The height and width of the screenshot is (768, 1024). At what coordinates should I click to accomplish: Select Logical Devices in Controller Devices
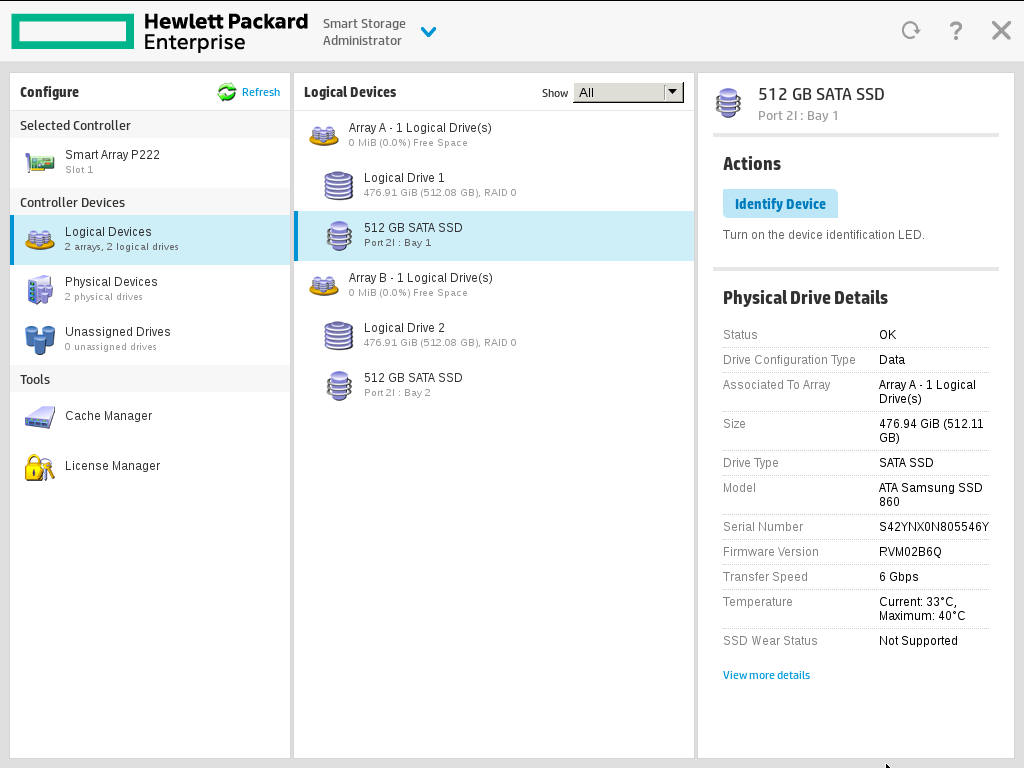[150, 240]
